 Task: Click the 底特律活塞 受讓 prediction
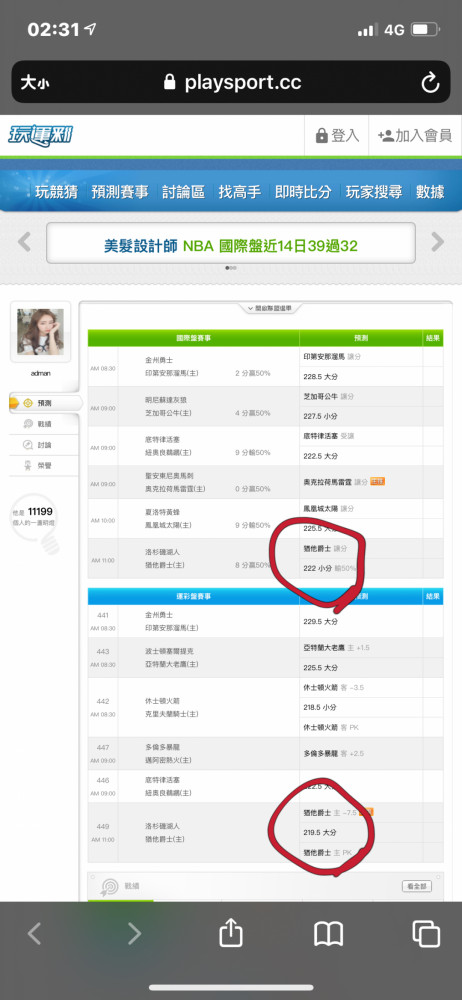point(329,436)
